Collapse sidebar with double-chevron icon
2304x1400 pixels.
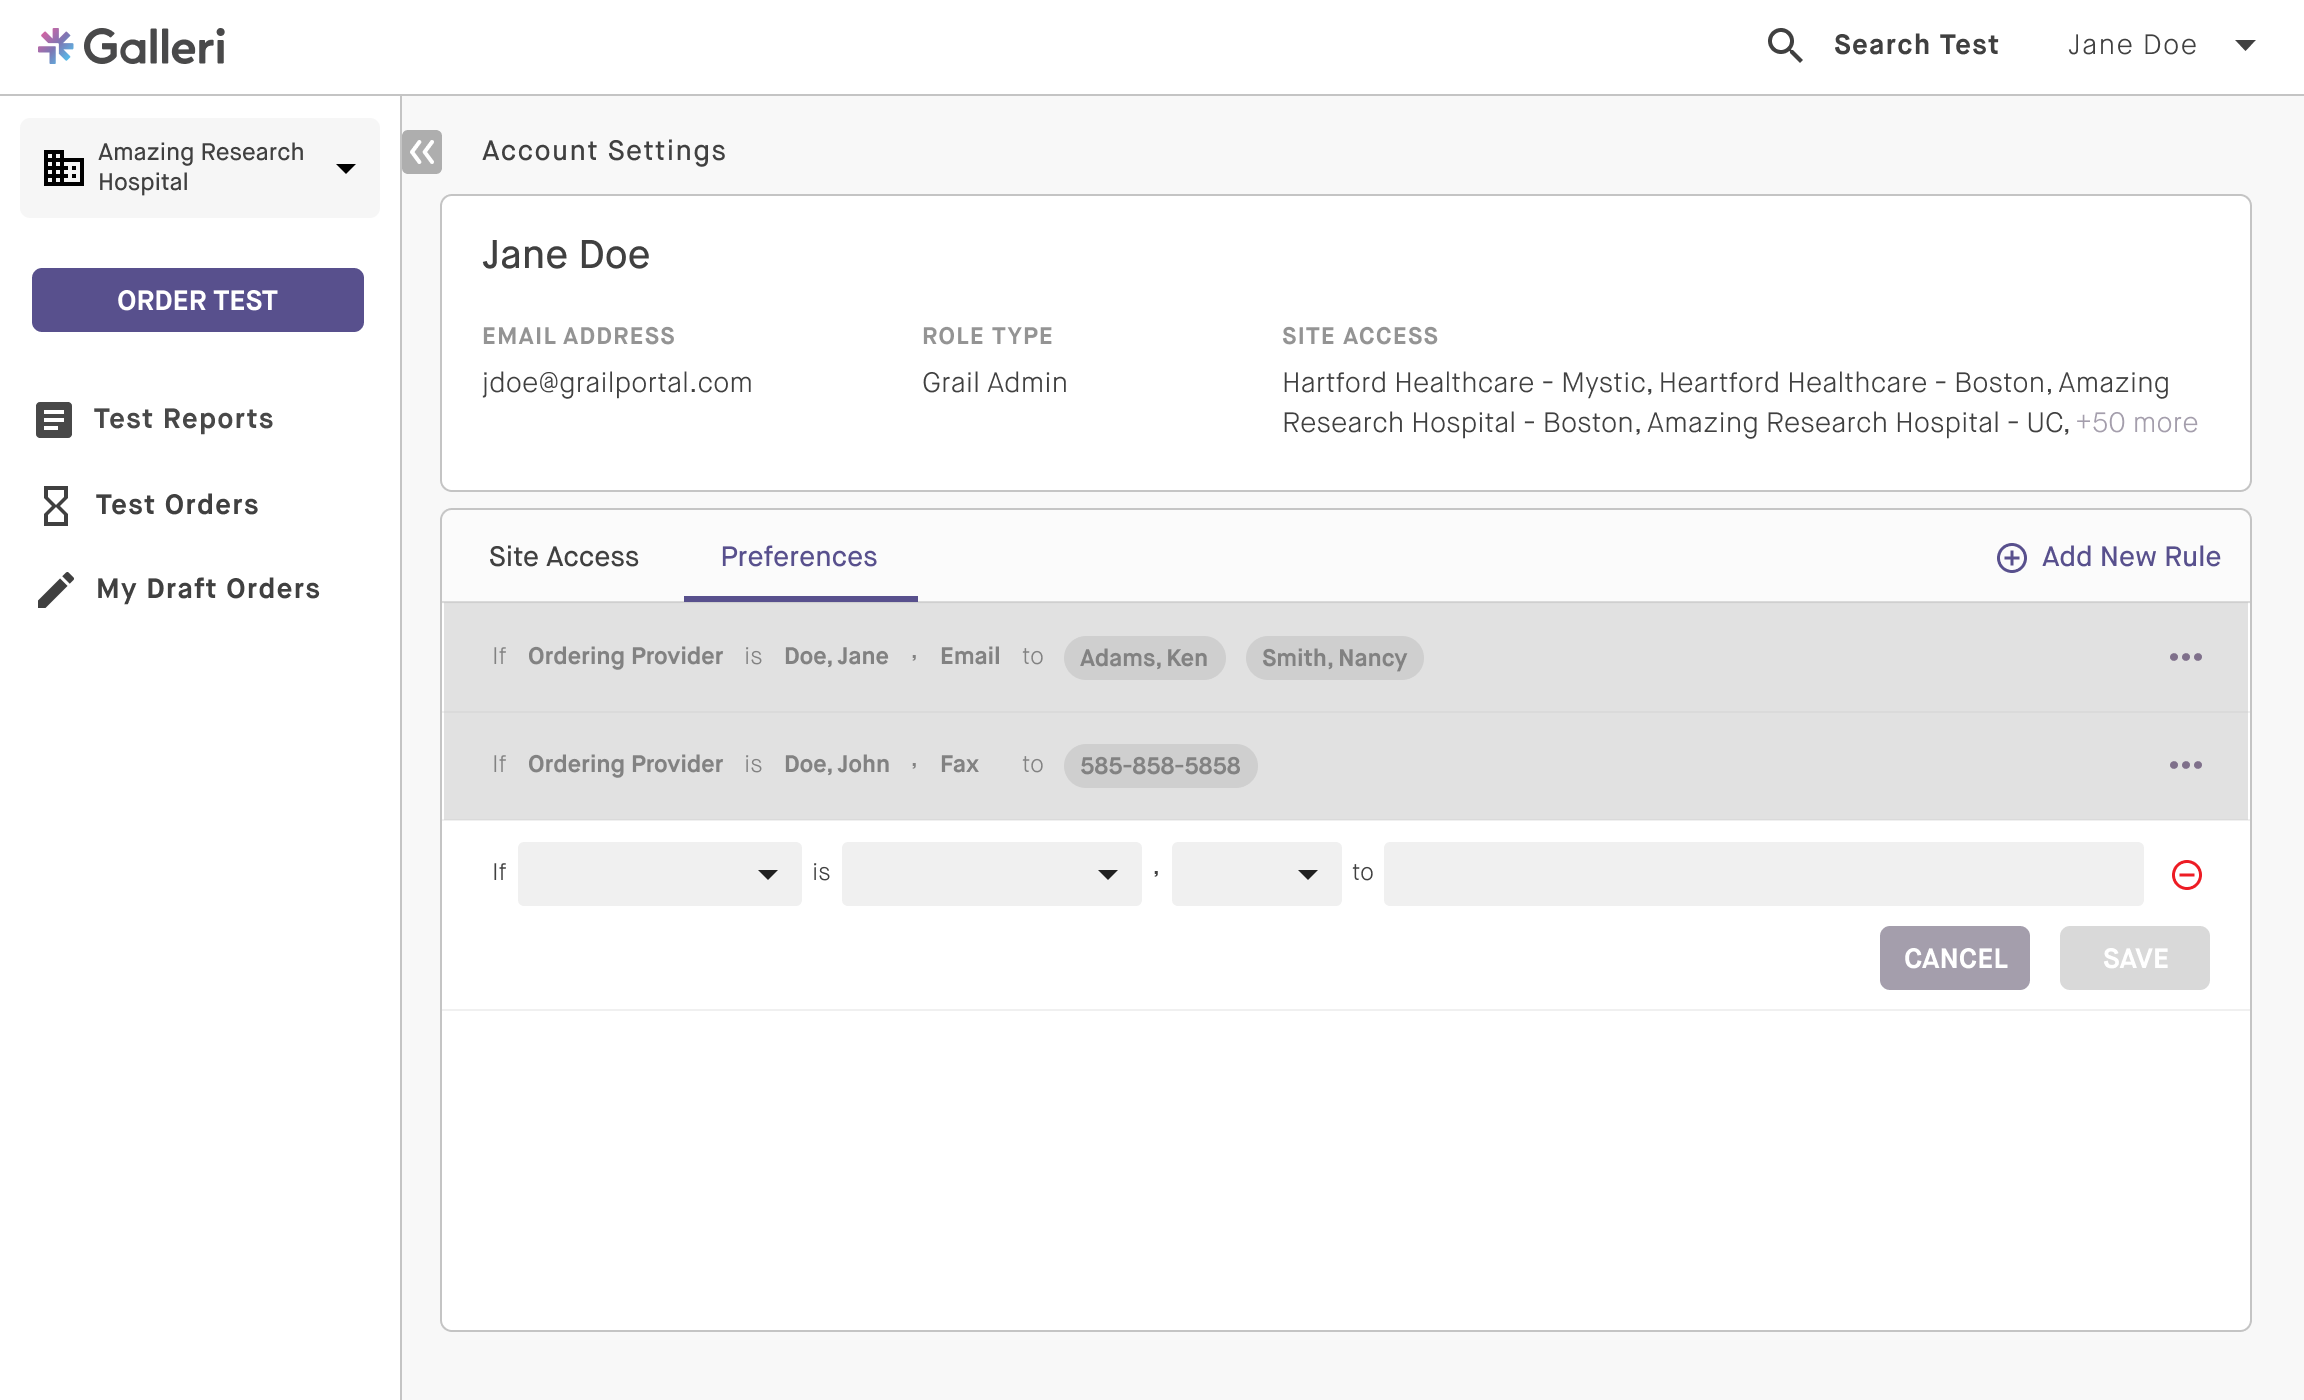422,152
